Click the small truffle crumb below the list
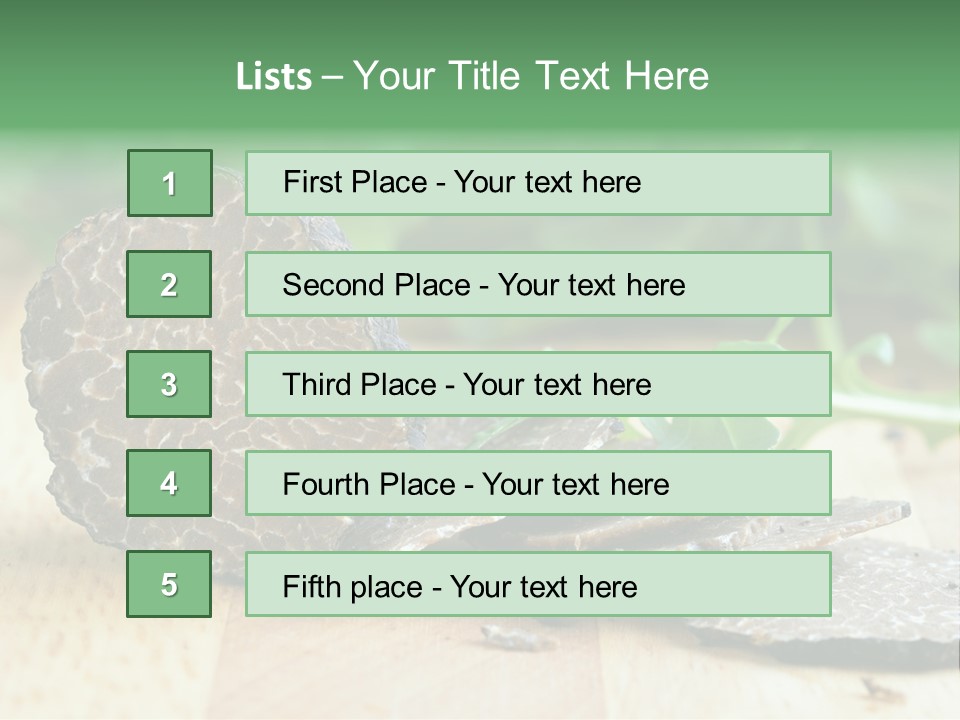The image size is (960, 720). 508,636
